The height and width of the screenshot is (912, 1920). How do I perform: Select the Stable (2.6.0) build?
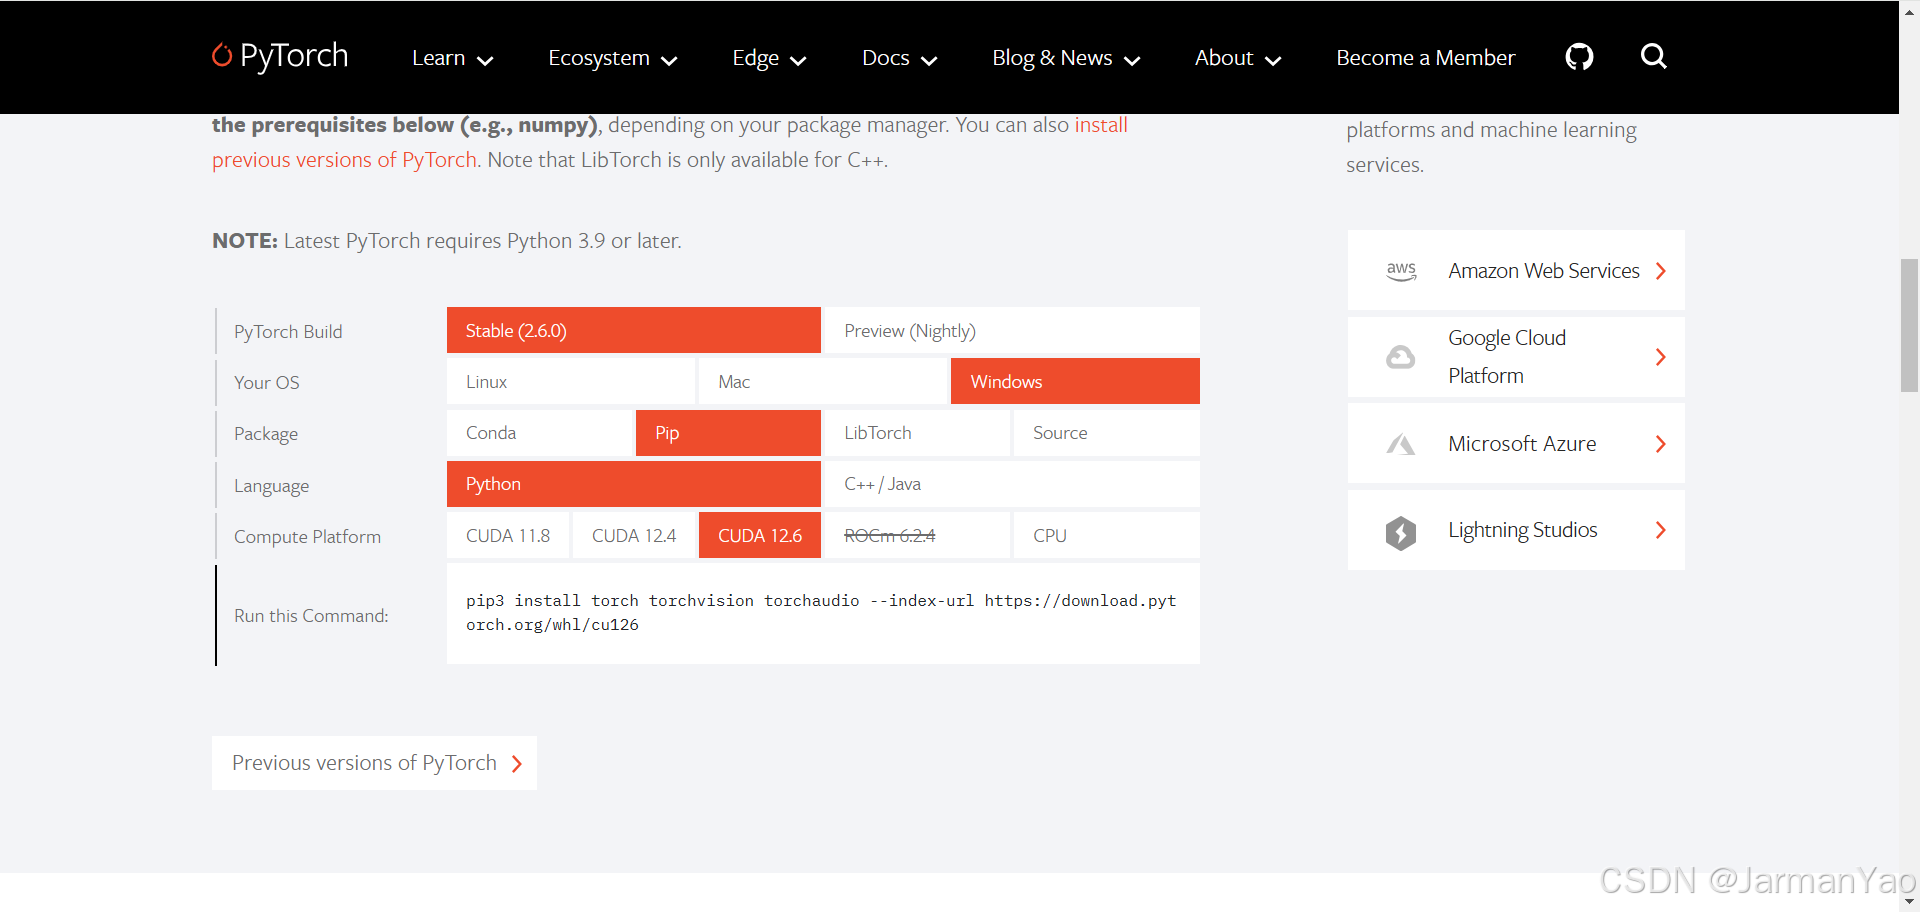[x=634, y=330]
